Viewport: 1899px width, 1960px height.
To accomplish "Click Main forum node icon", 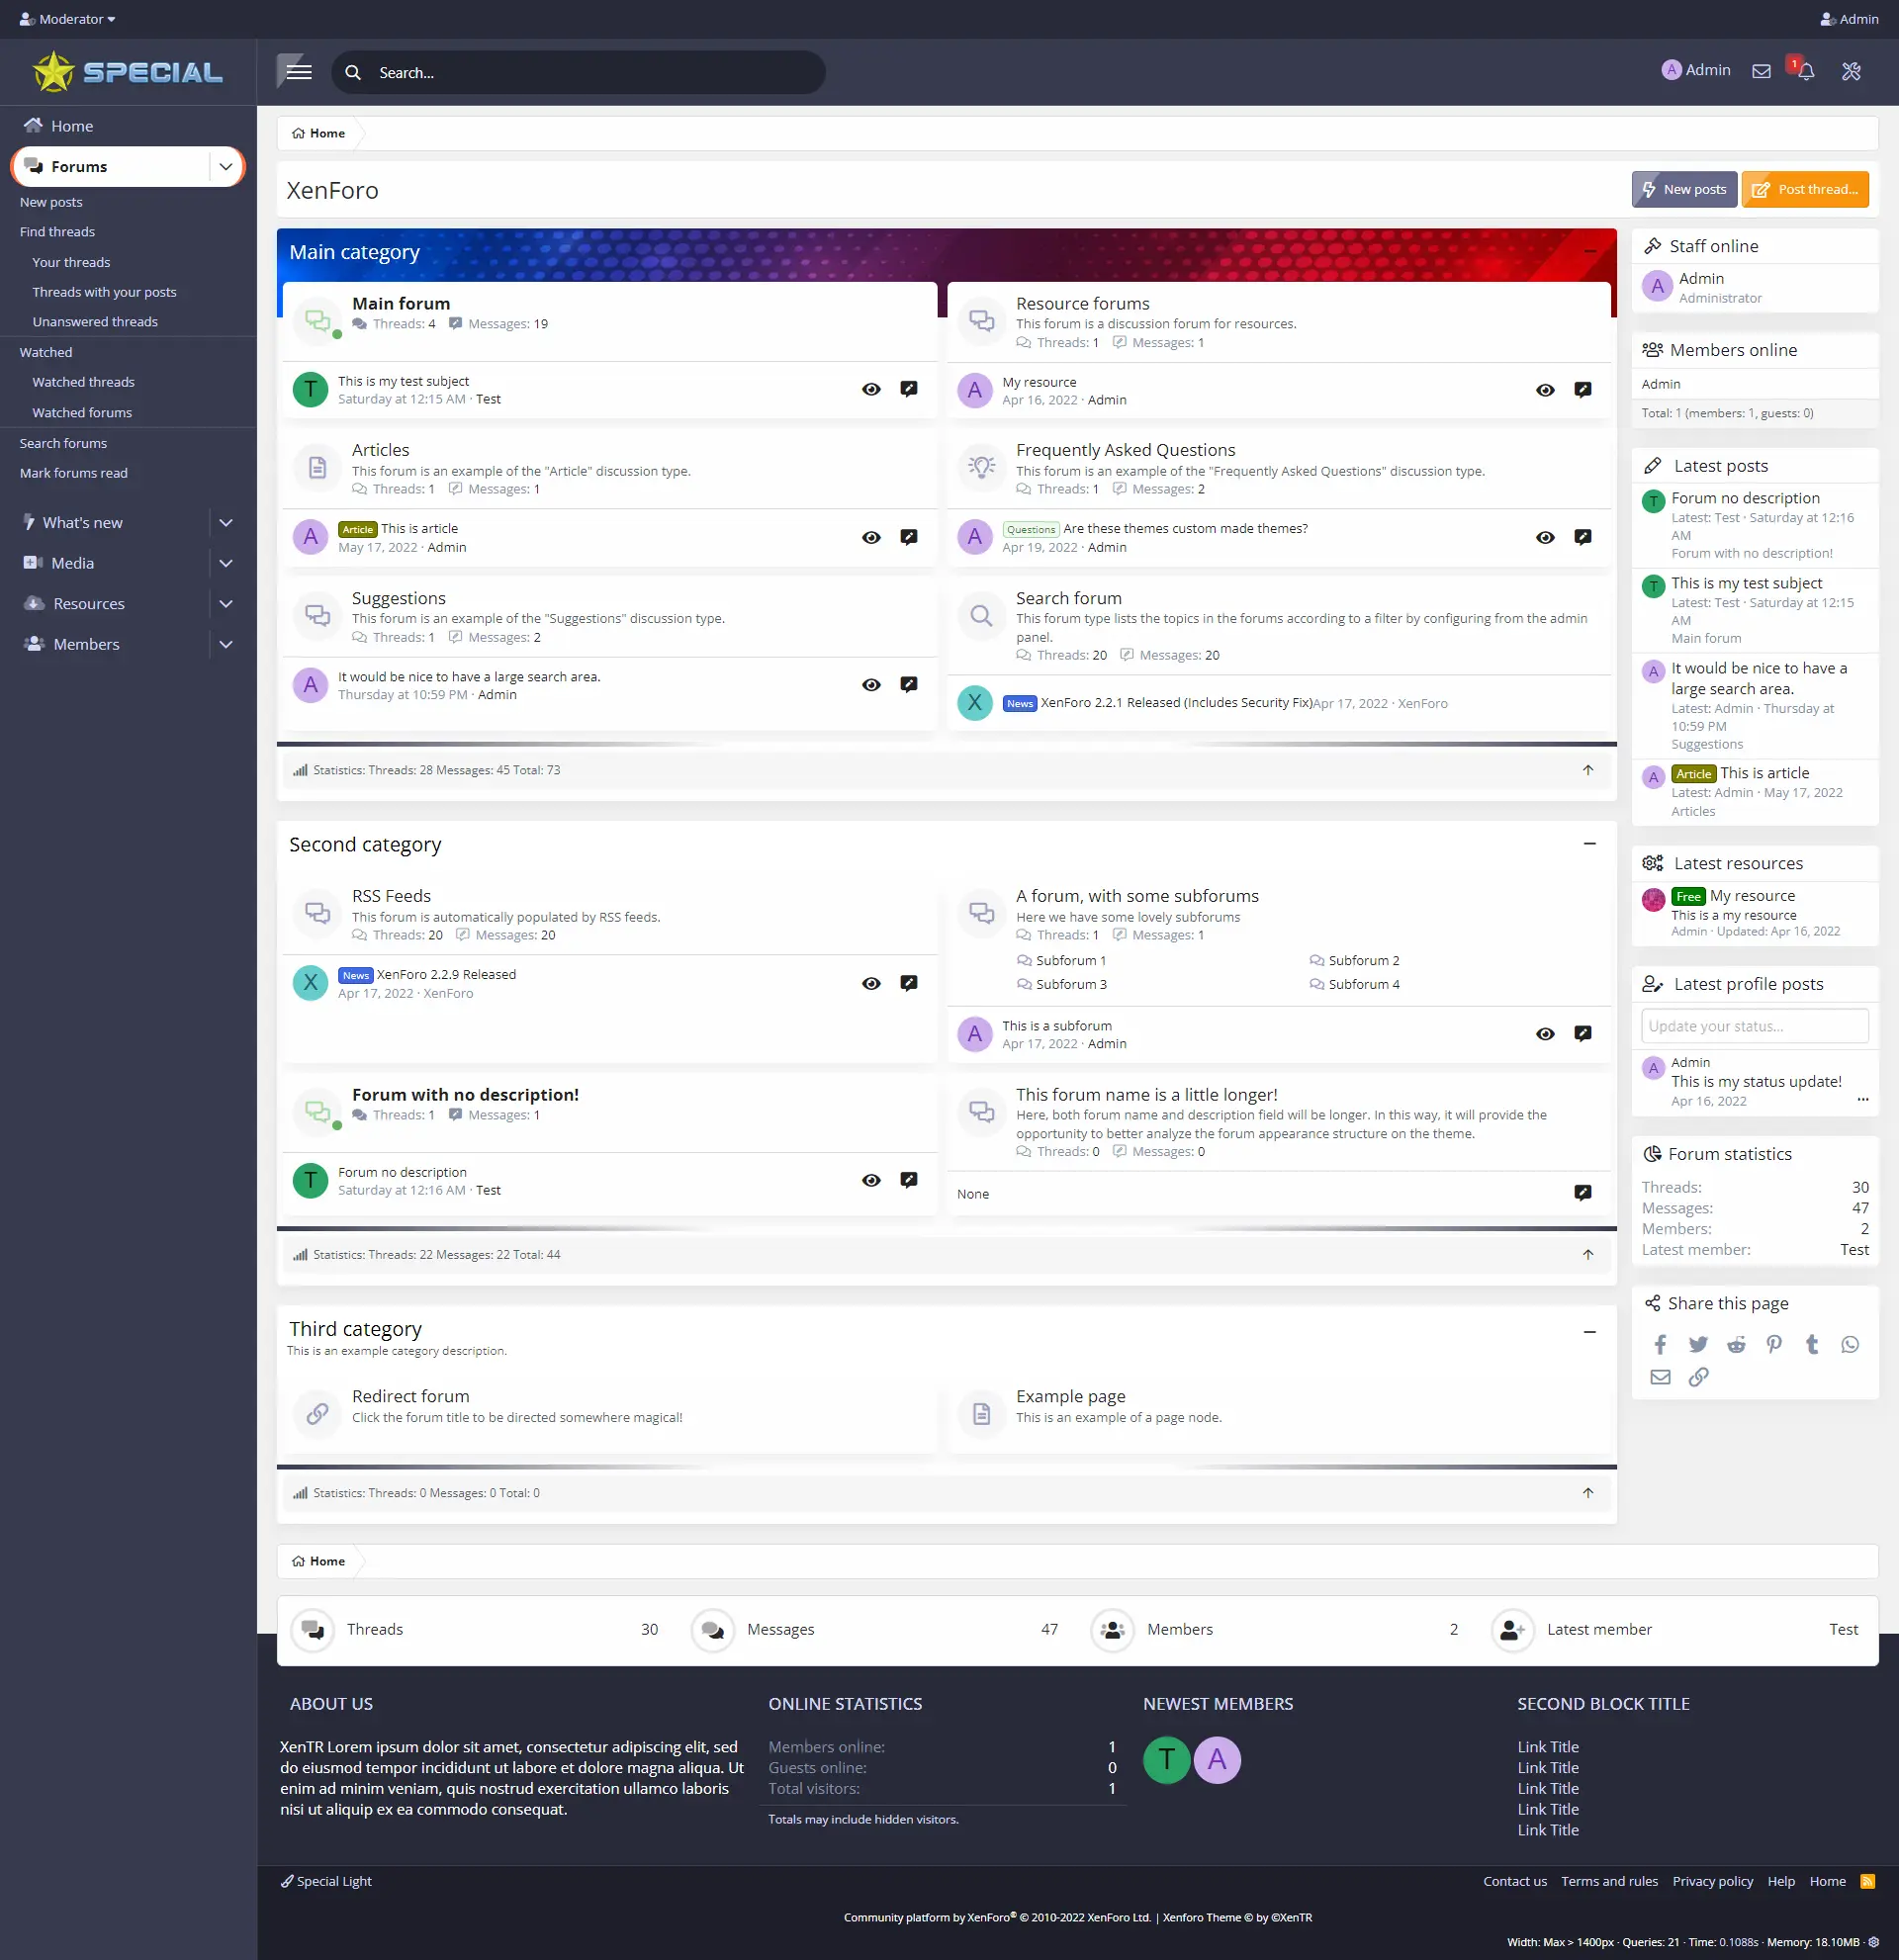I will [318, 321].
